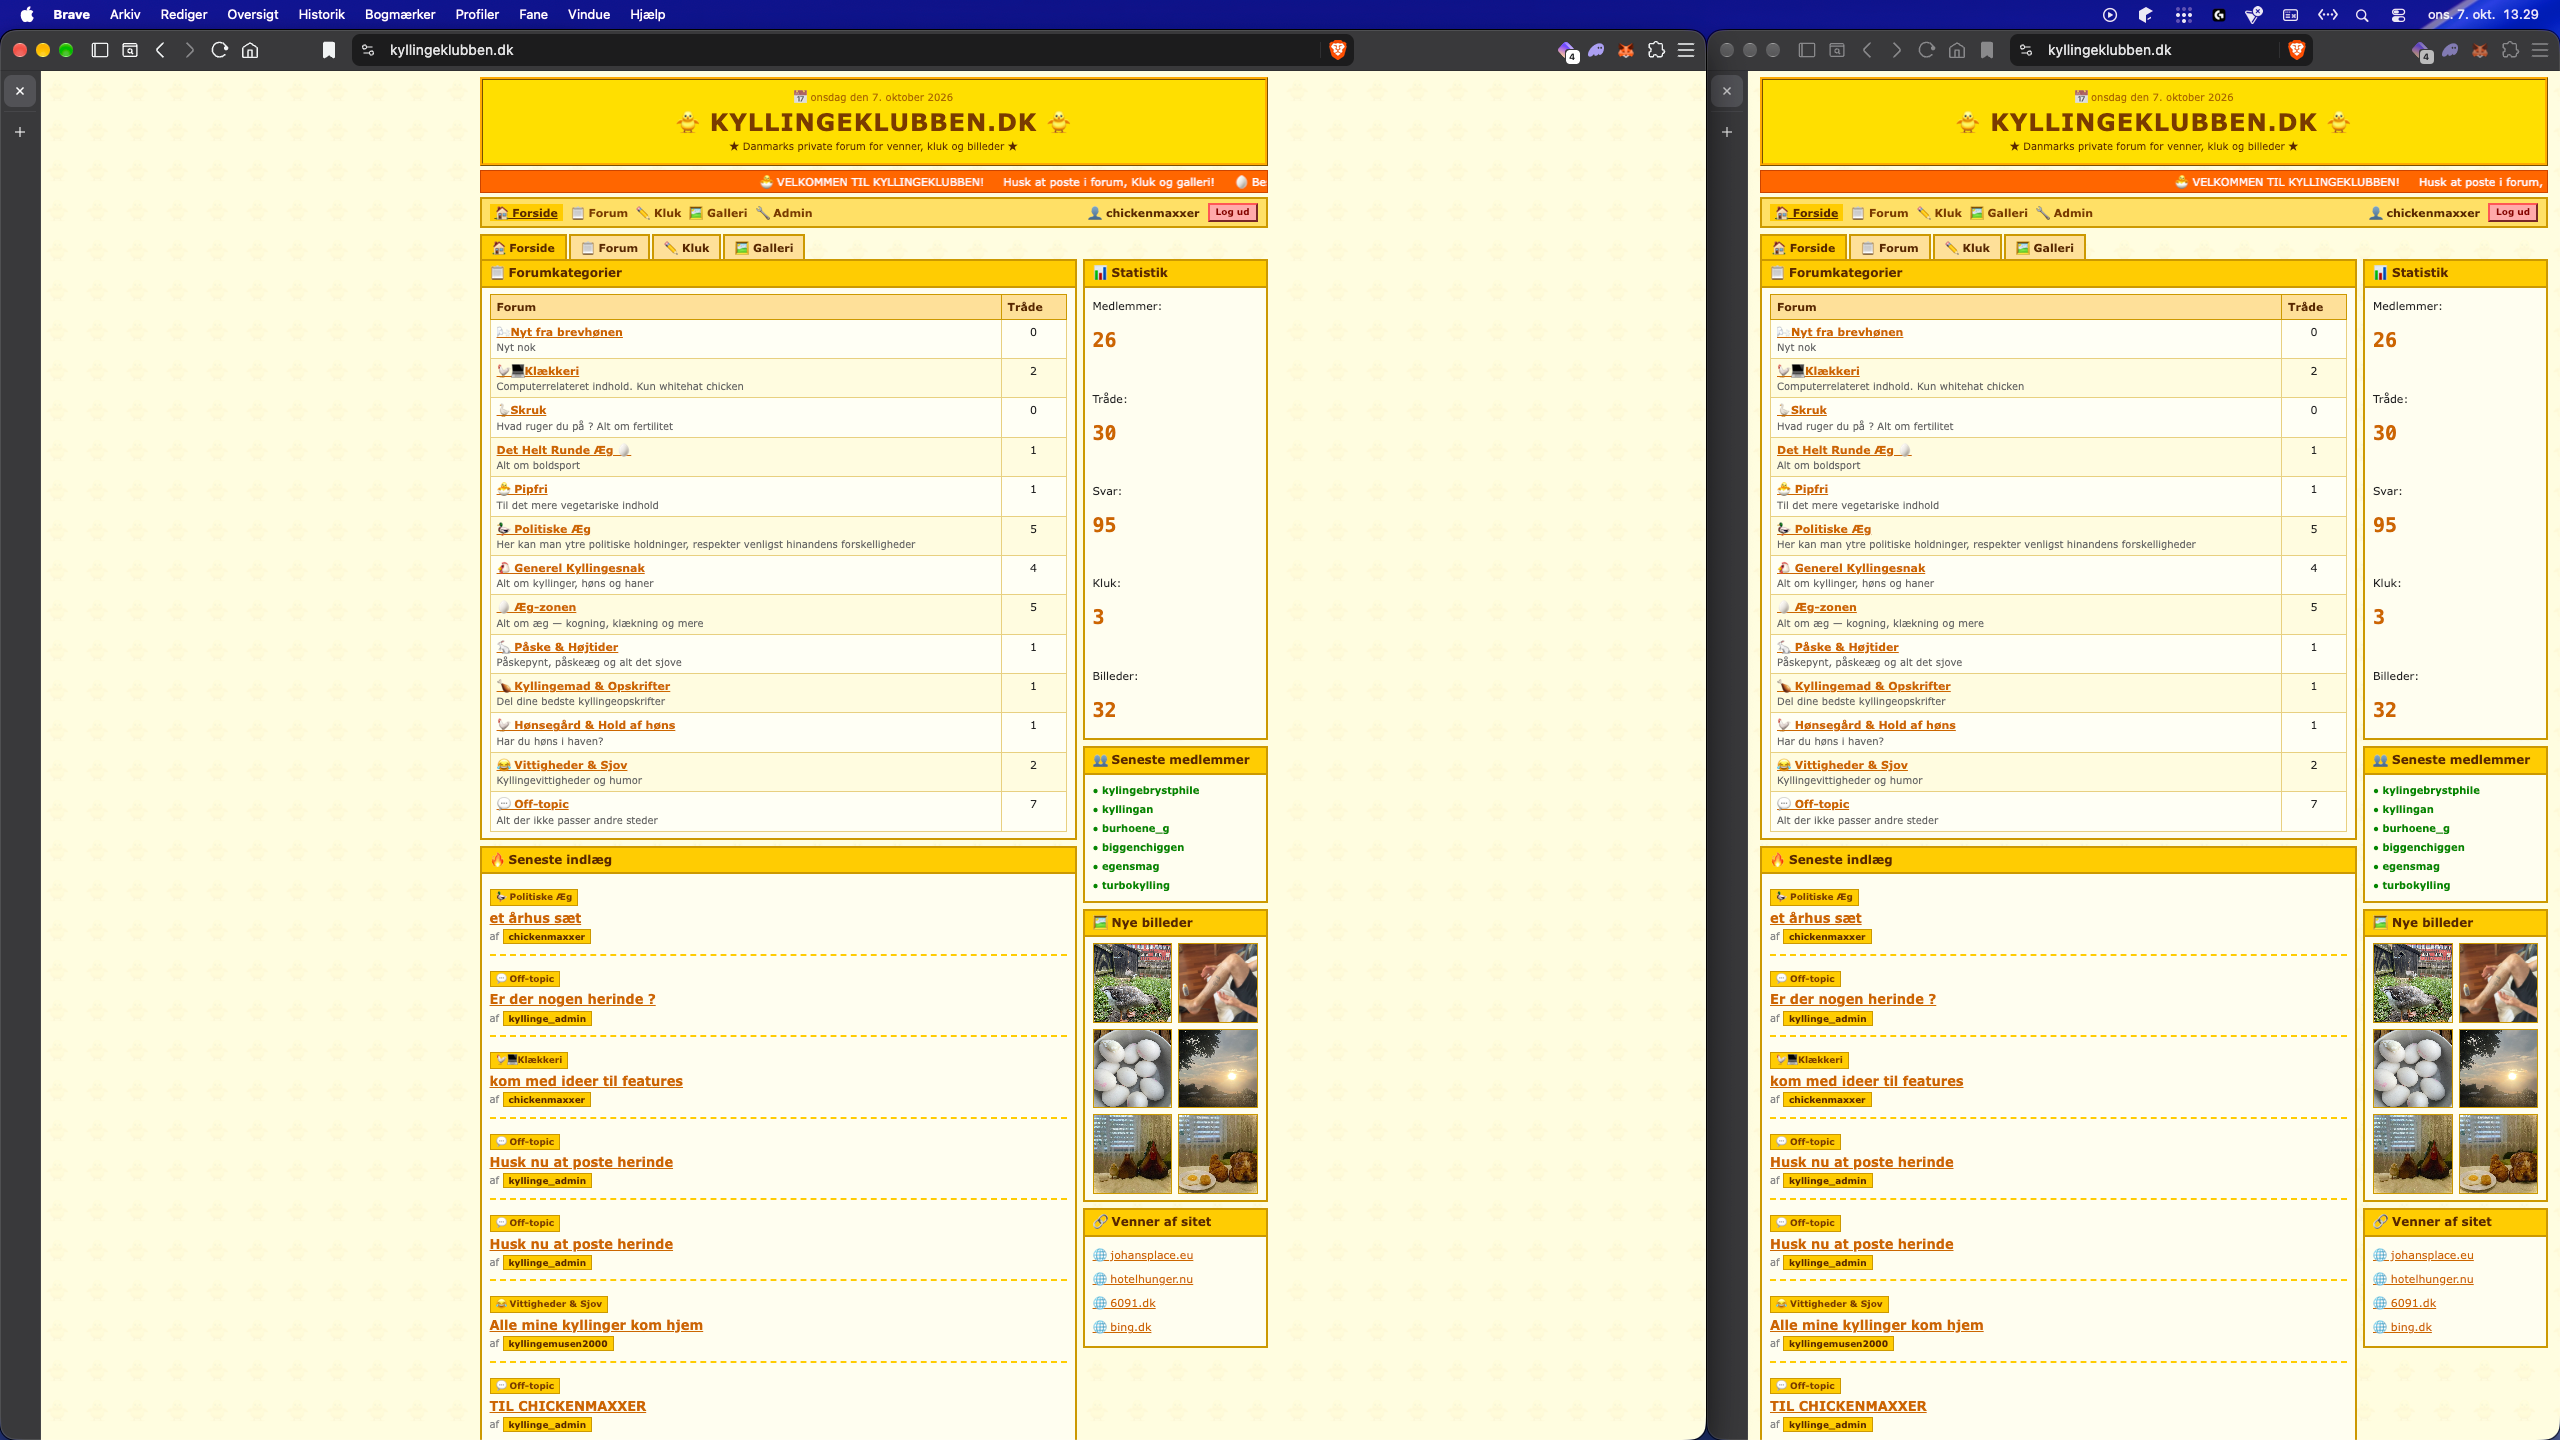The height and width of the screenshot is (1440, 2560).
Task: Open eggs photo thumbnail in left window
Action: (x=1132, y=1068)
